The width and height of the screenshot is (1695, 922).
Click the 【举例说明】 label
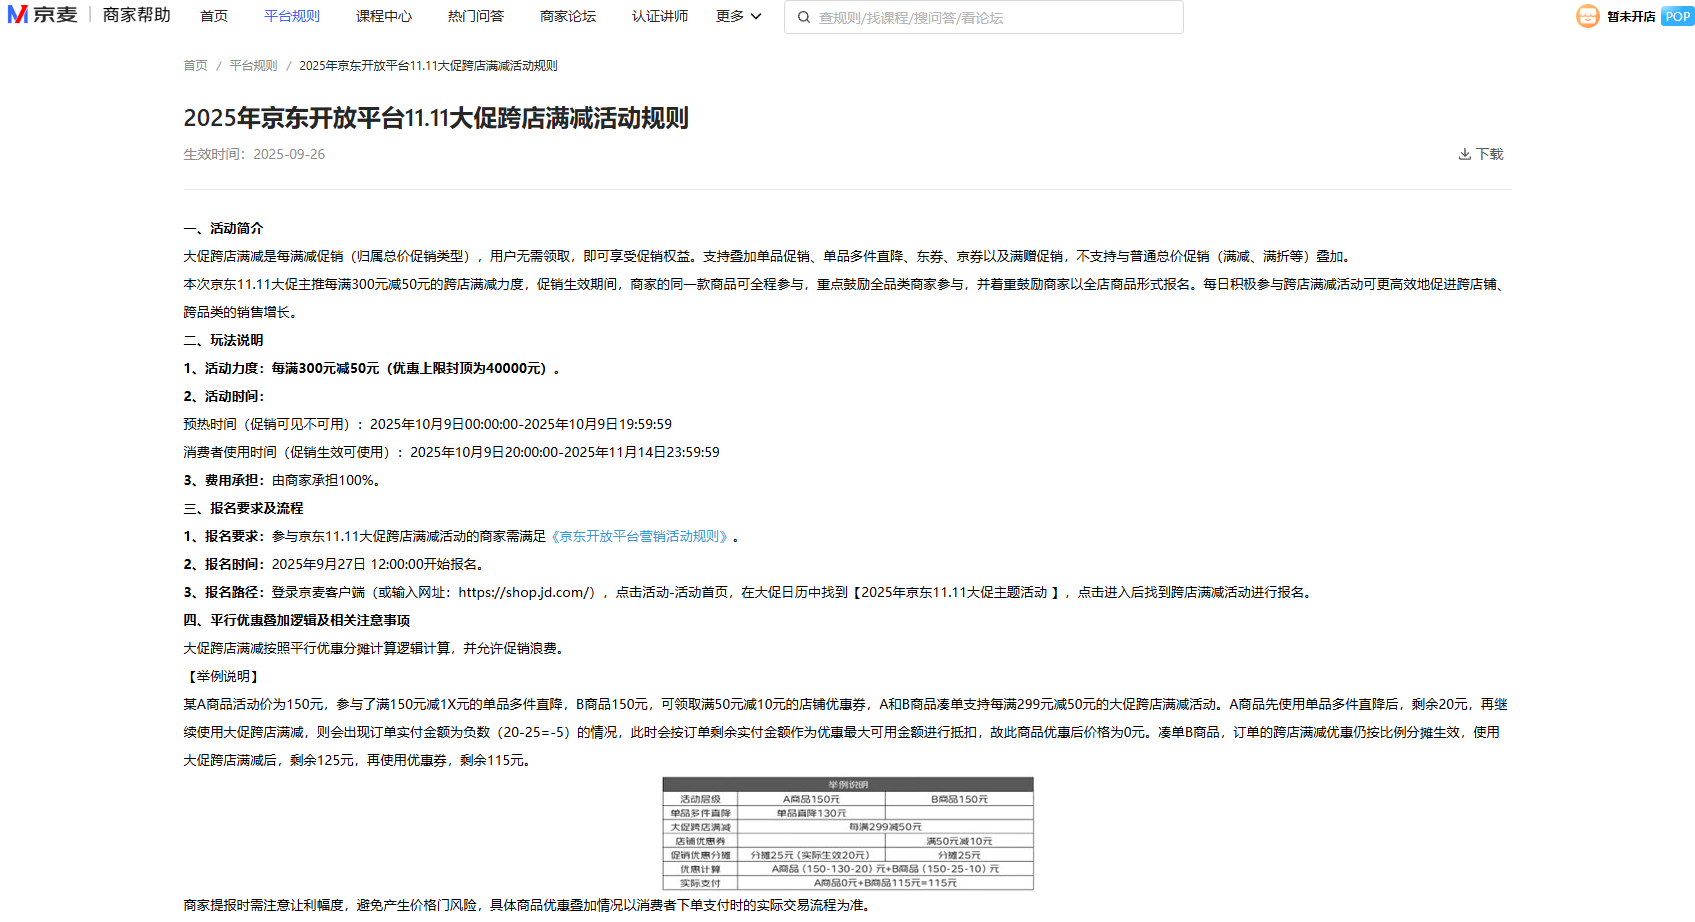(x=223, y=676)
